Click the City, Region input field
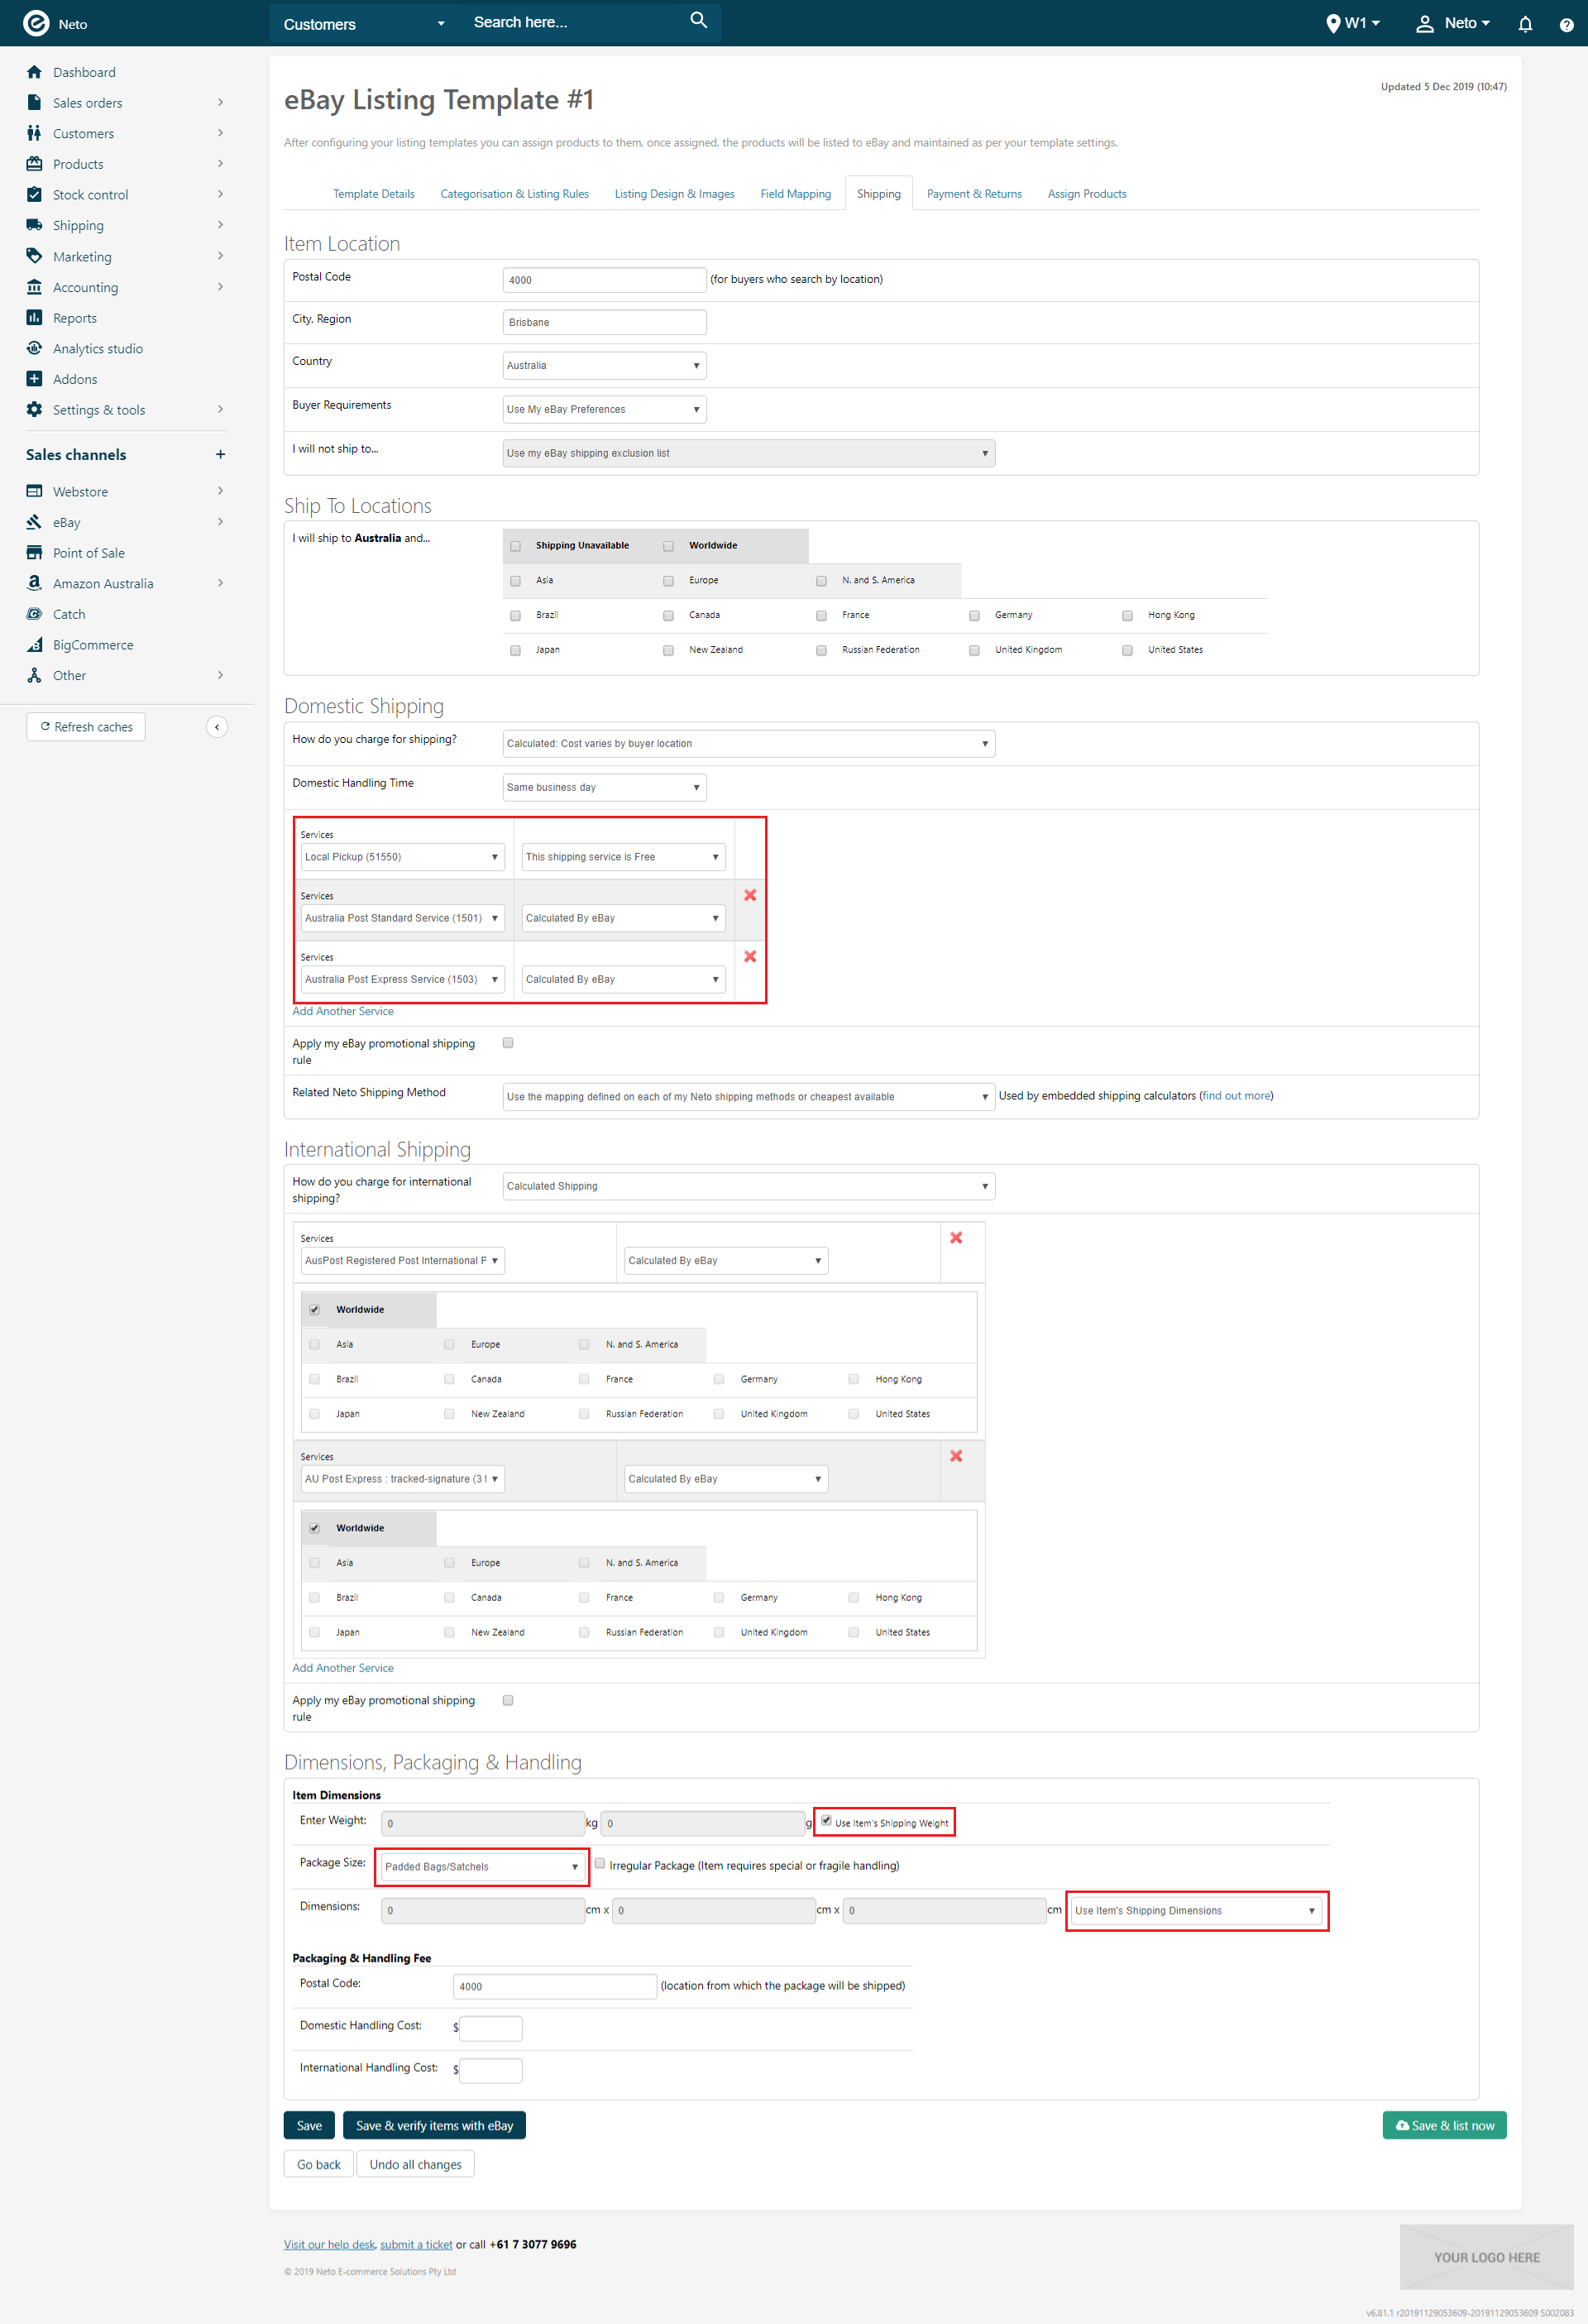Screen dimensions: 1588x2324 [604, 323]
